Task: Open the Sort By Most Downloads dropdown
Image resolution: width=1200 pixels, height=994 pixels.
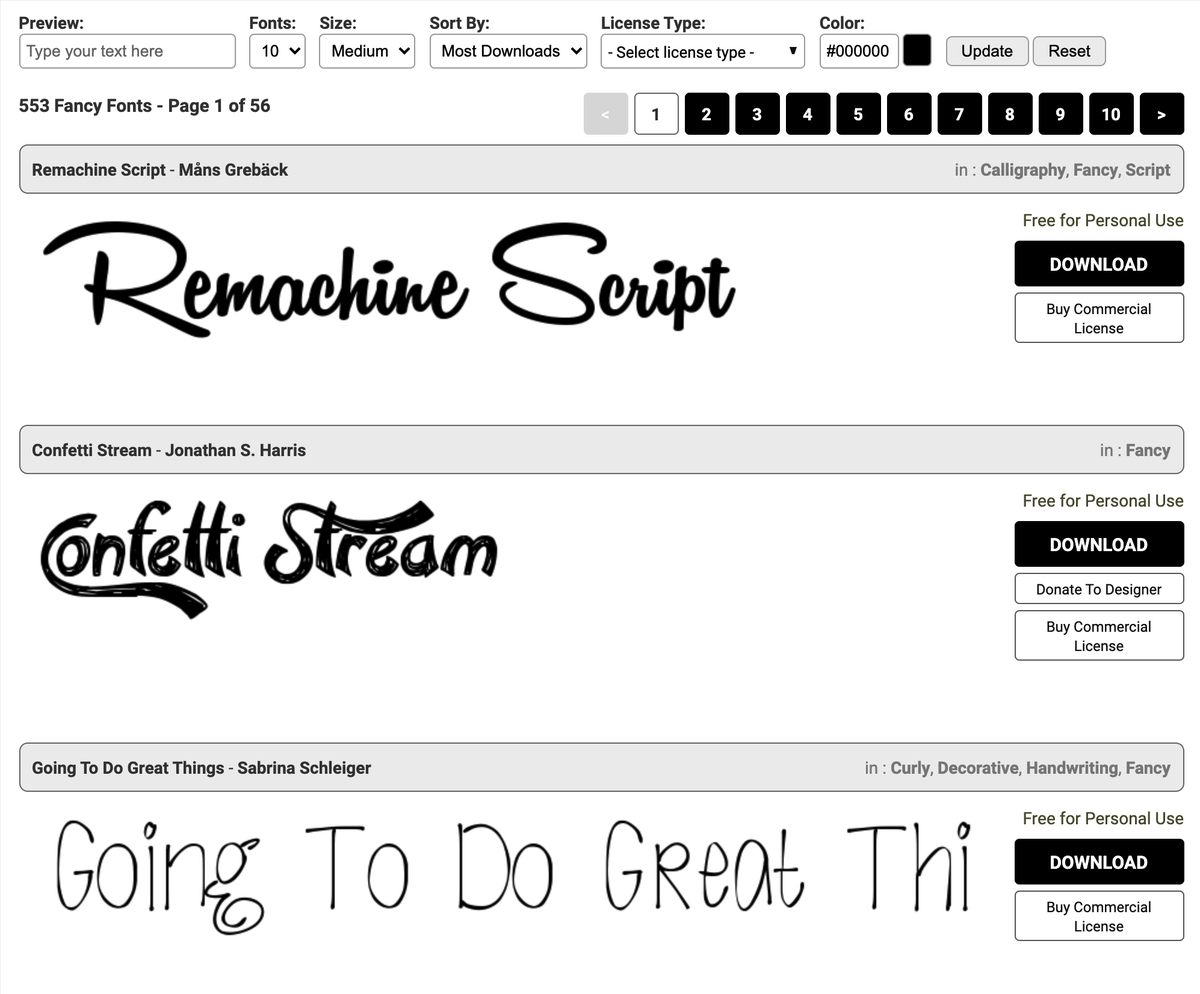Action: coord(508,51)
